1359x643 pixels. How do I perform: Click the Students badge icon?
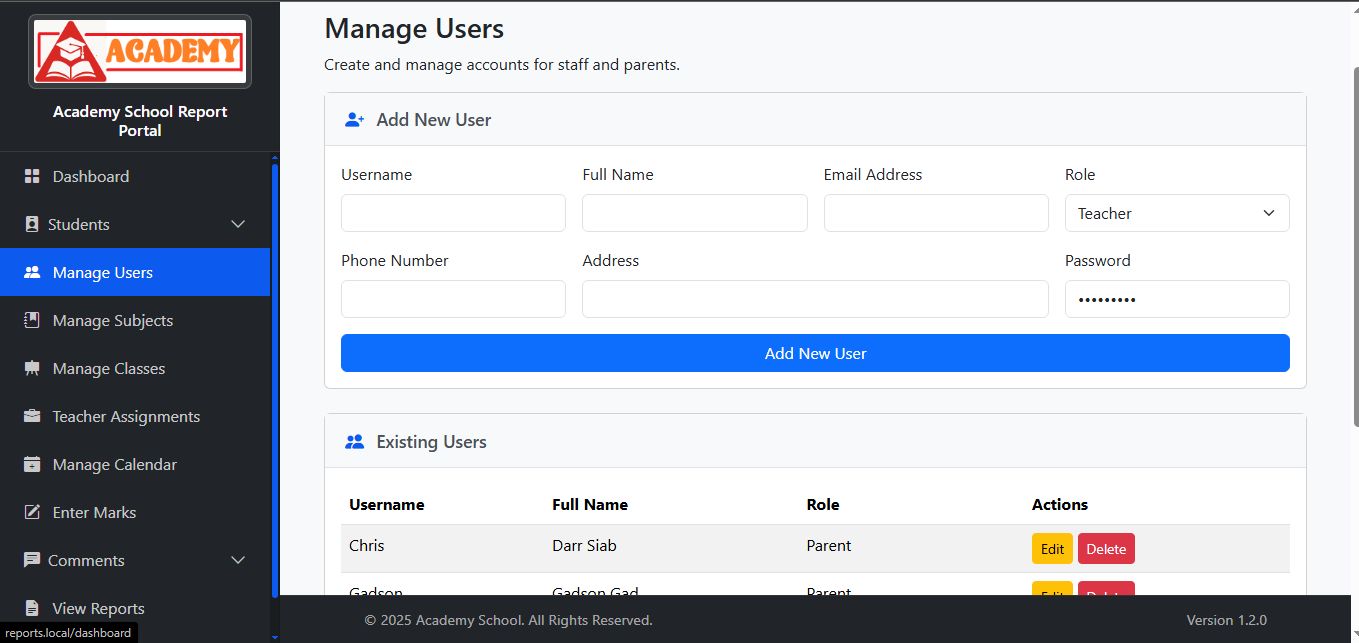coord(32,224)
